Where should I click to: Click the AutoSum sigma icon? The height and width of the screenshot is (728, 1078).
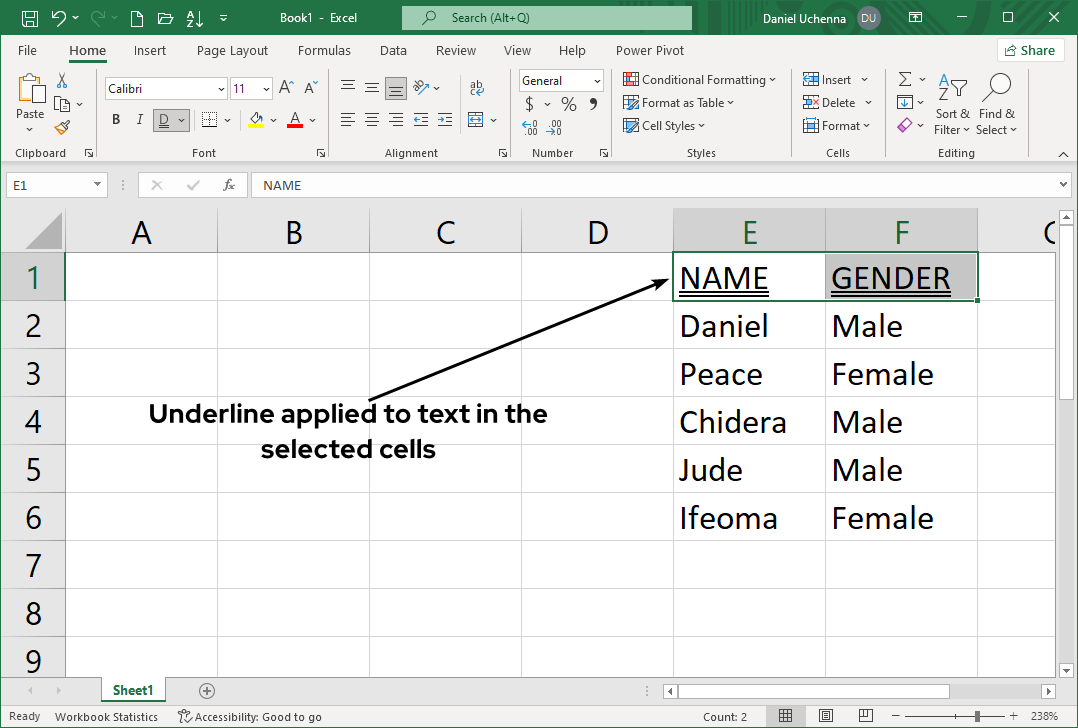tap(904, 80)
